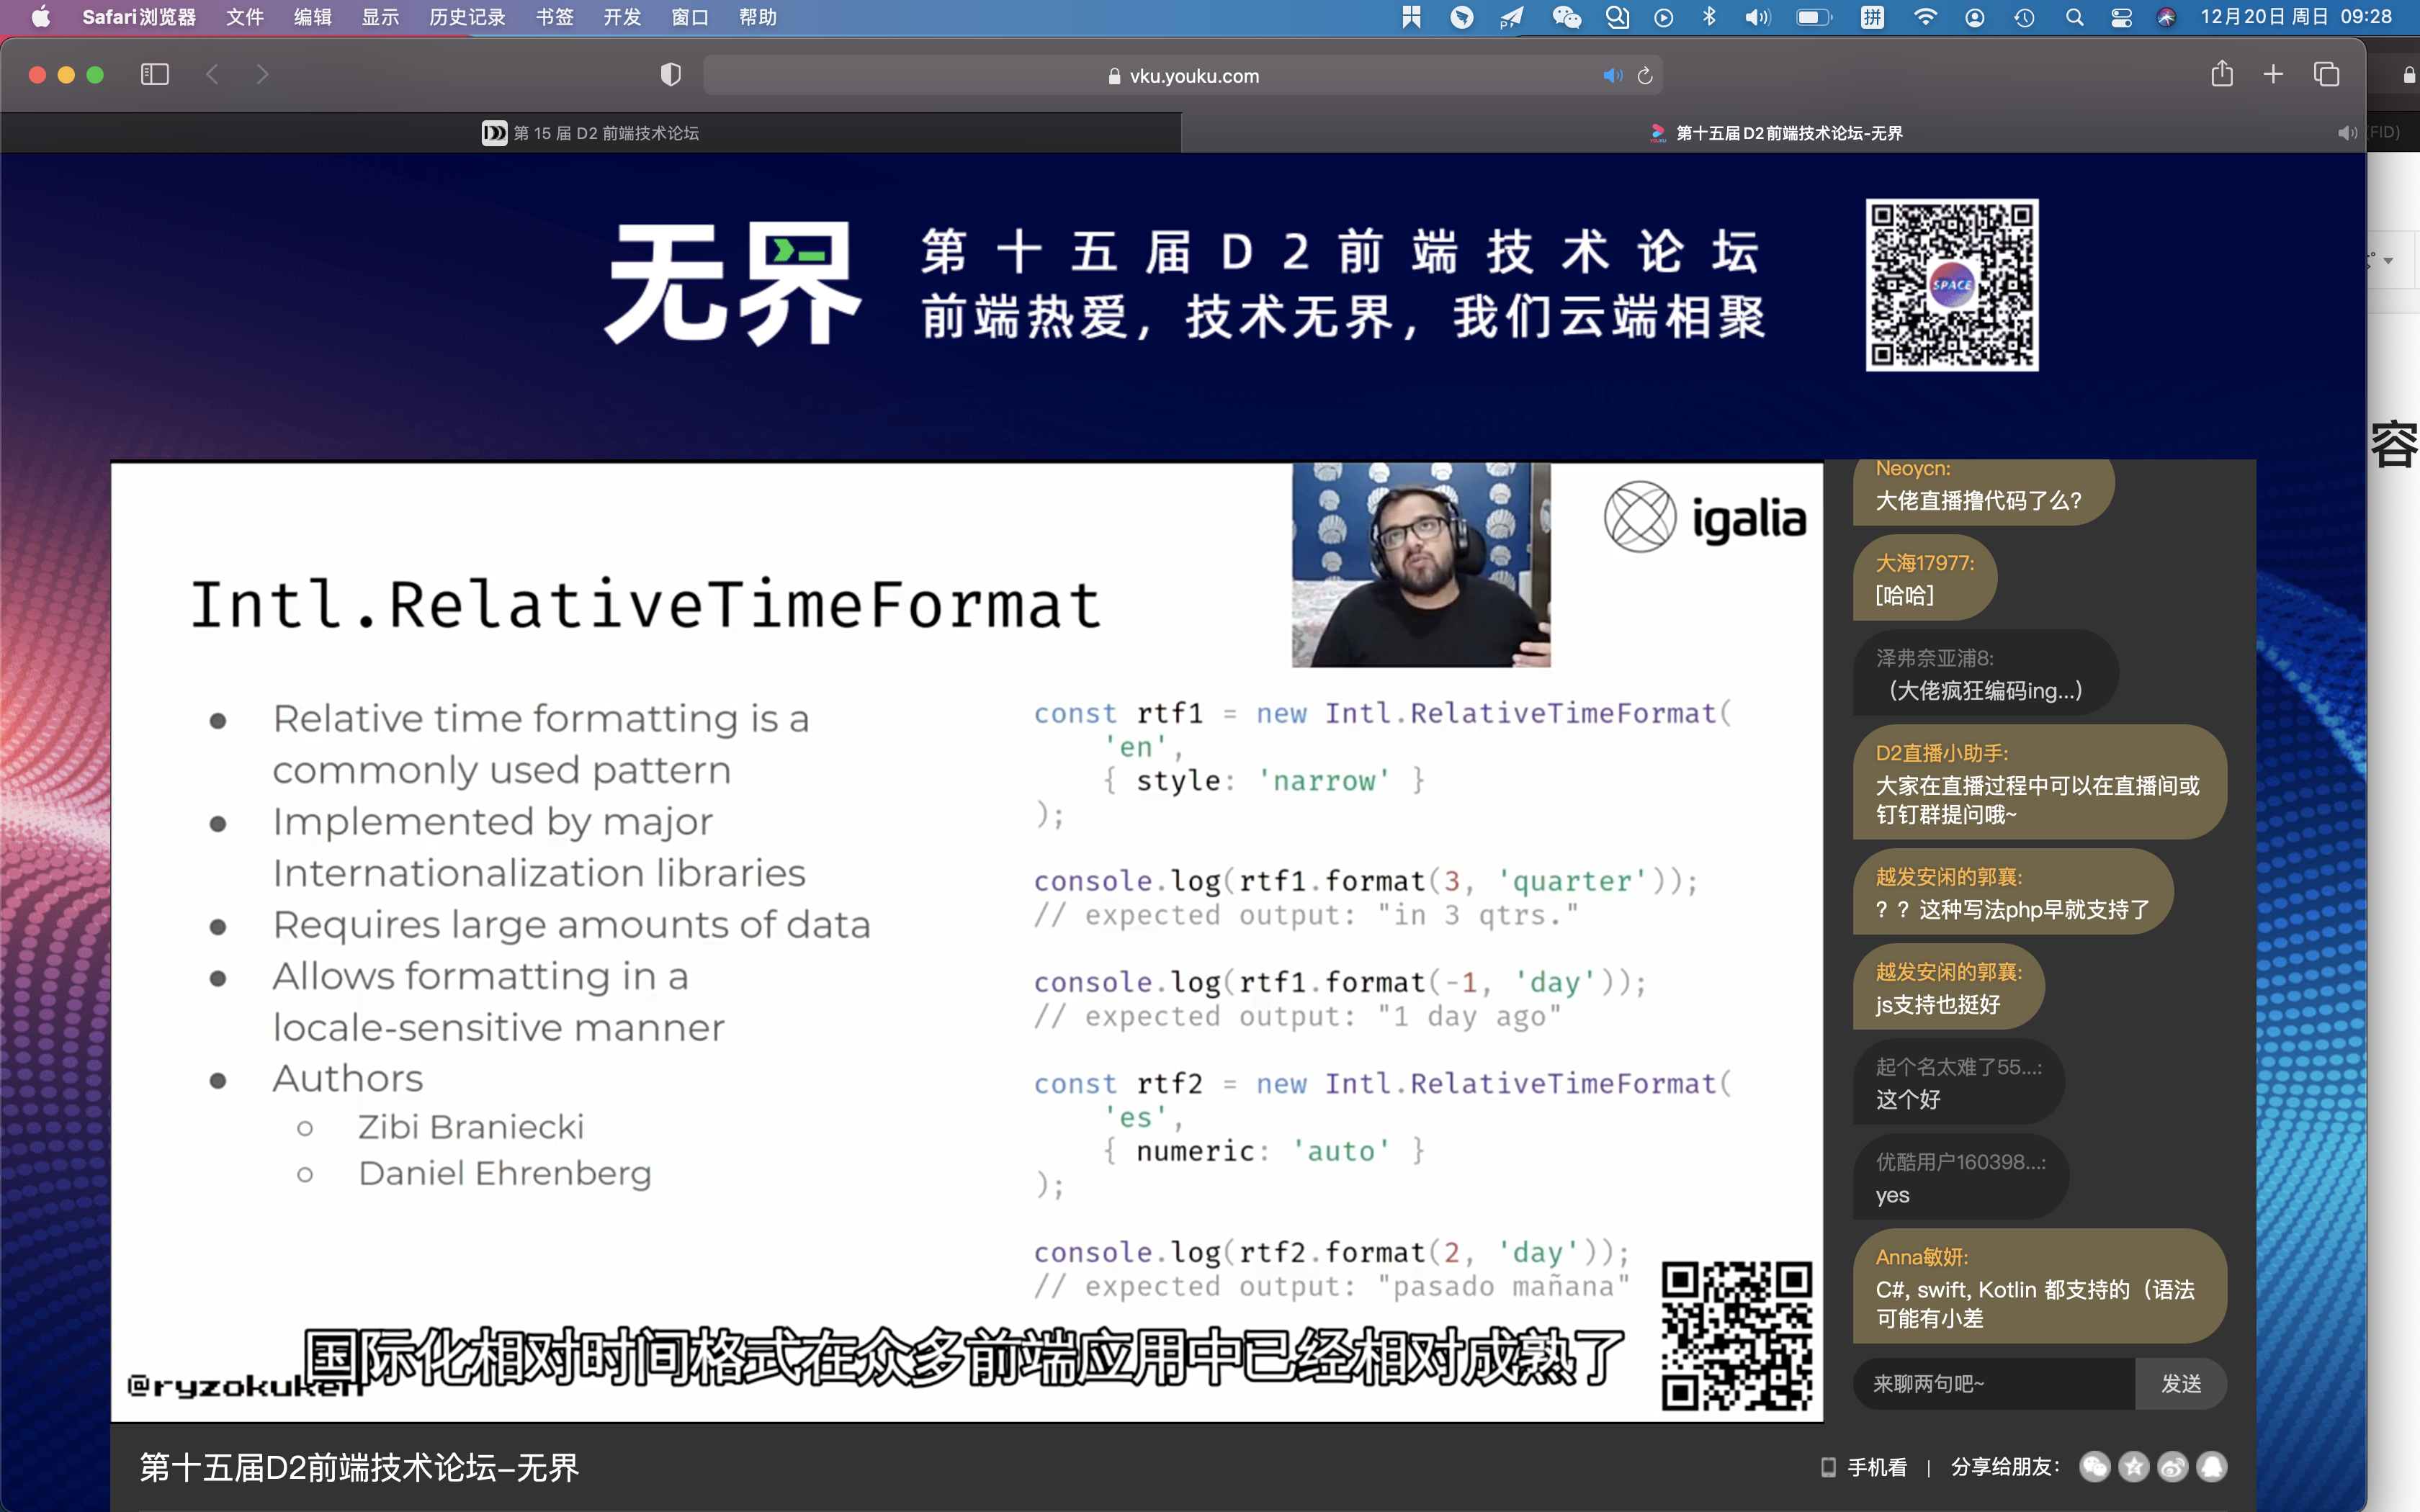This screenshot has width=2420, height=1512.
Task: Go forward to next page
Action: point(262,75)
